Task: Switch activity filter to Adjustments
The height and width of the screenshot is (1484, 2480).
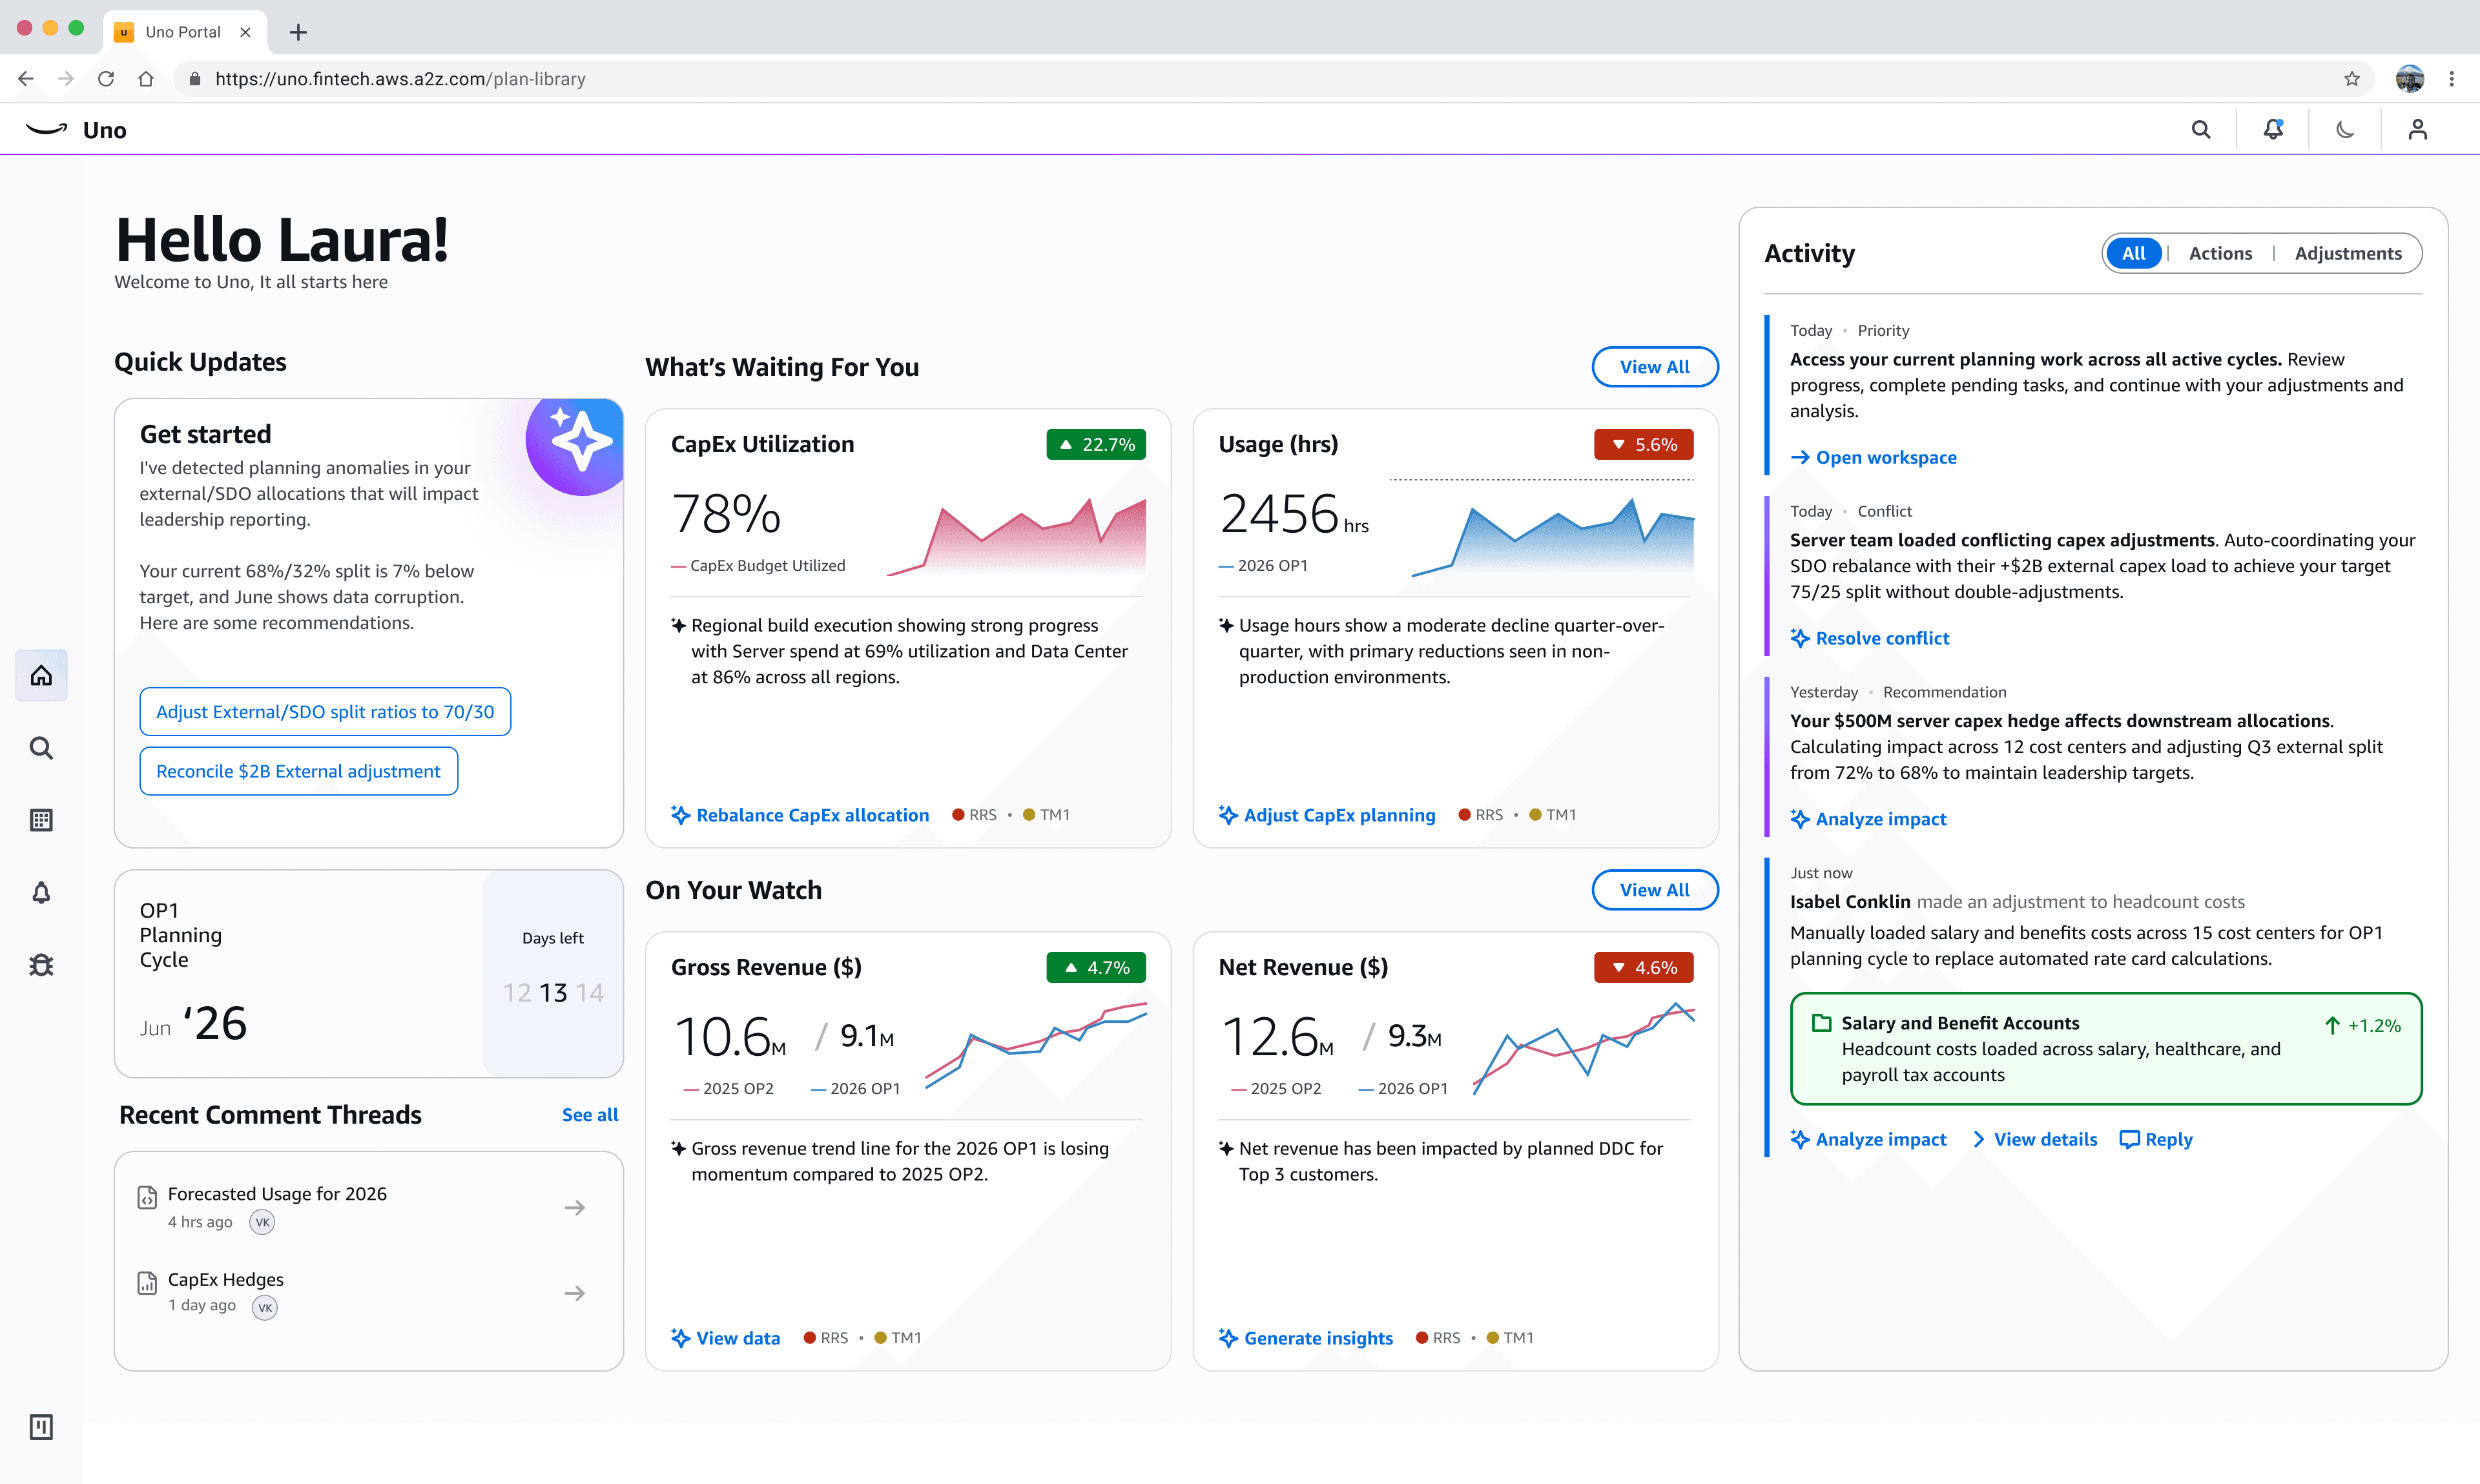Action: pos(2348,253)
